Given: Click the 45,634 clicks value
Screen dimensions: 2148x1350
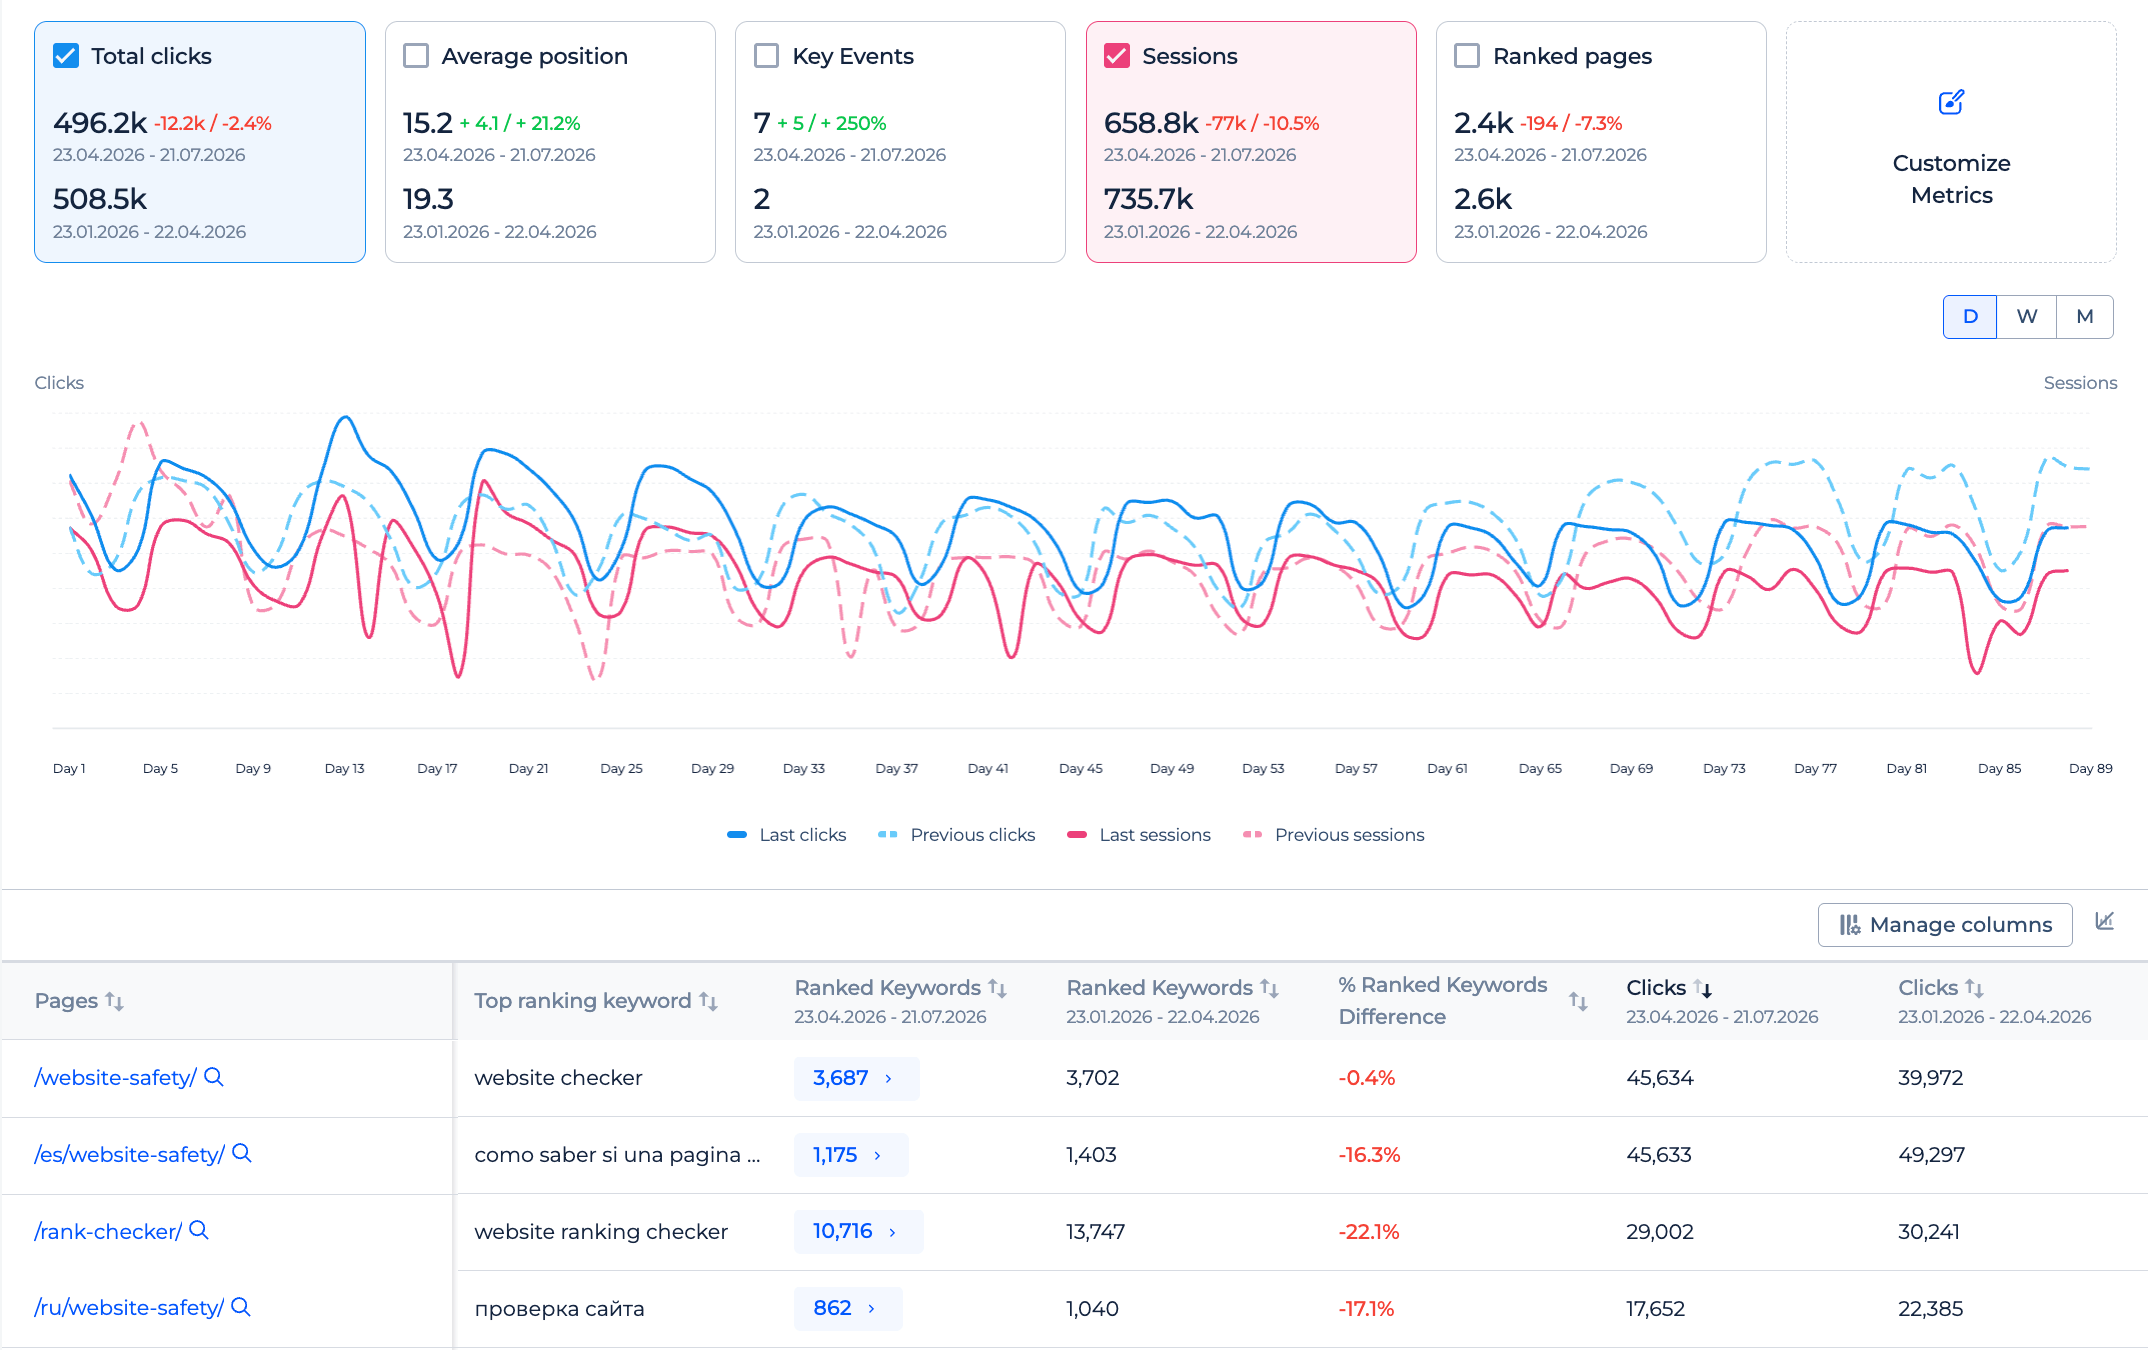Looking at the screenshot, I should [x=1660, y=1078].
